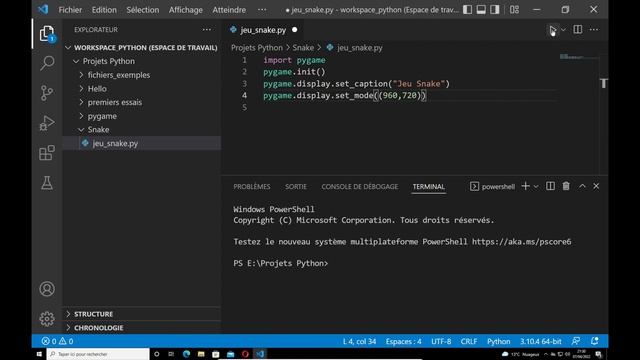Expand the CHRONOLOGIE section
The height and width of the screenshot is (360, 640).
(x=142, y=328)
